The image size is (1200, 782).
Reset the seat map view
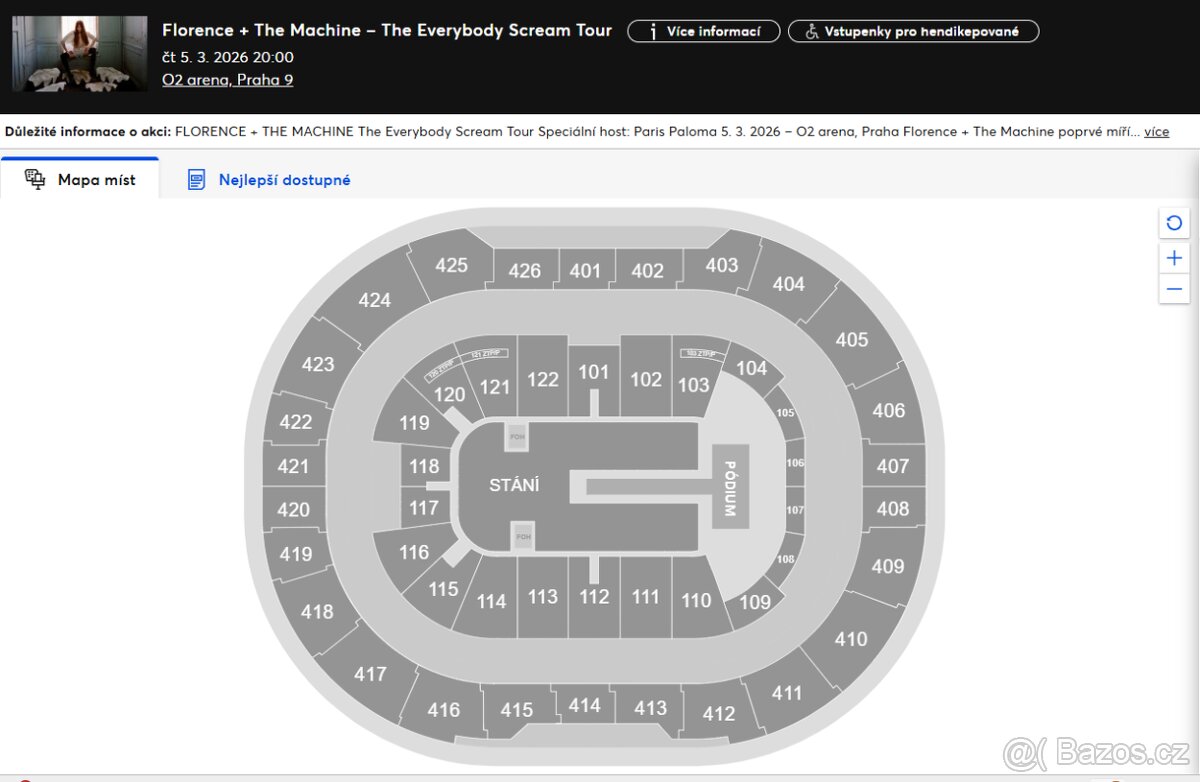click(1174, 223)
